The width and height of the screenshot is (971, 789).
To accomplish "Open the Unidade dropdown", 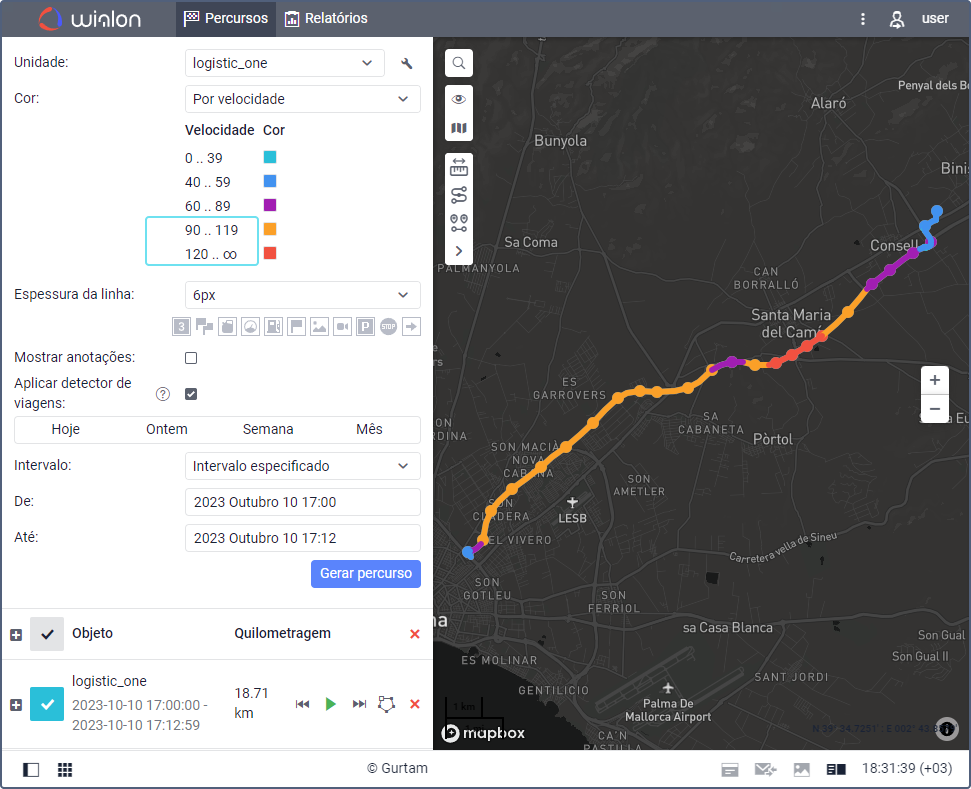I will click(x=284, y=63).
